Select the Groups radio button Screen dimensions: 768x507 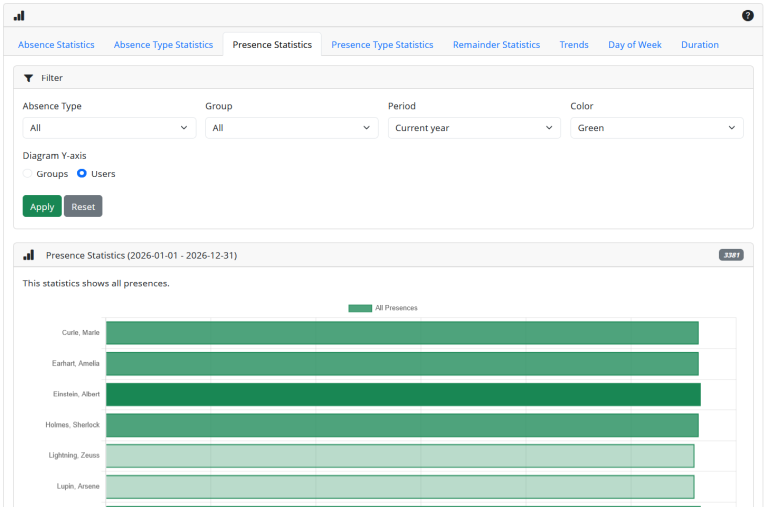click(x=28, y=174)
